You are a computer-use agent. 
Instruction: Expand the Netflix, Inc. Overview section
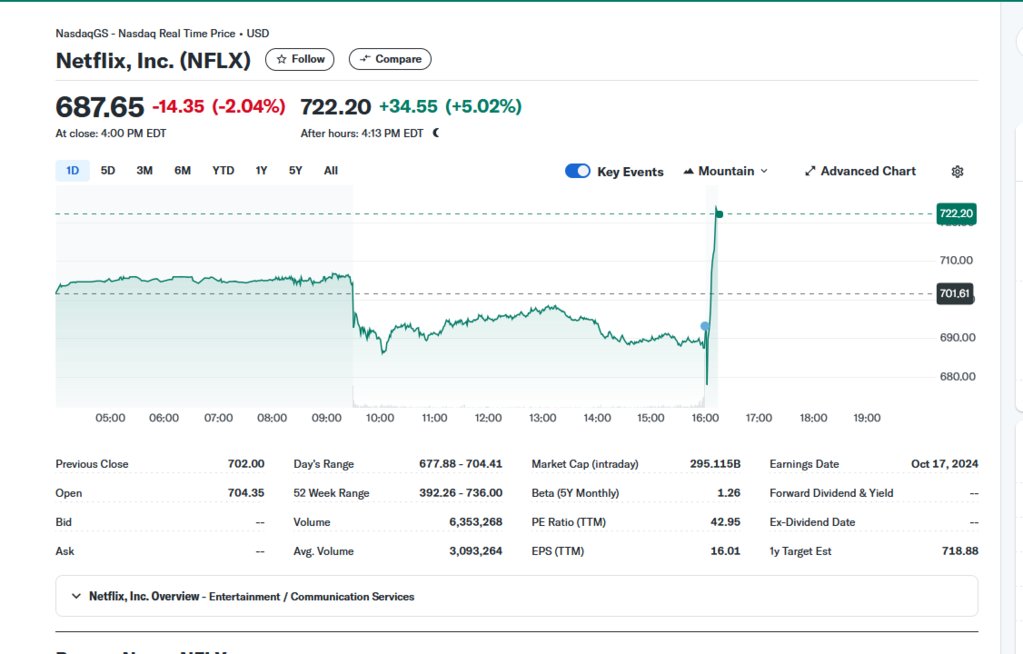pos(517,596)
